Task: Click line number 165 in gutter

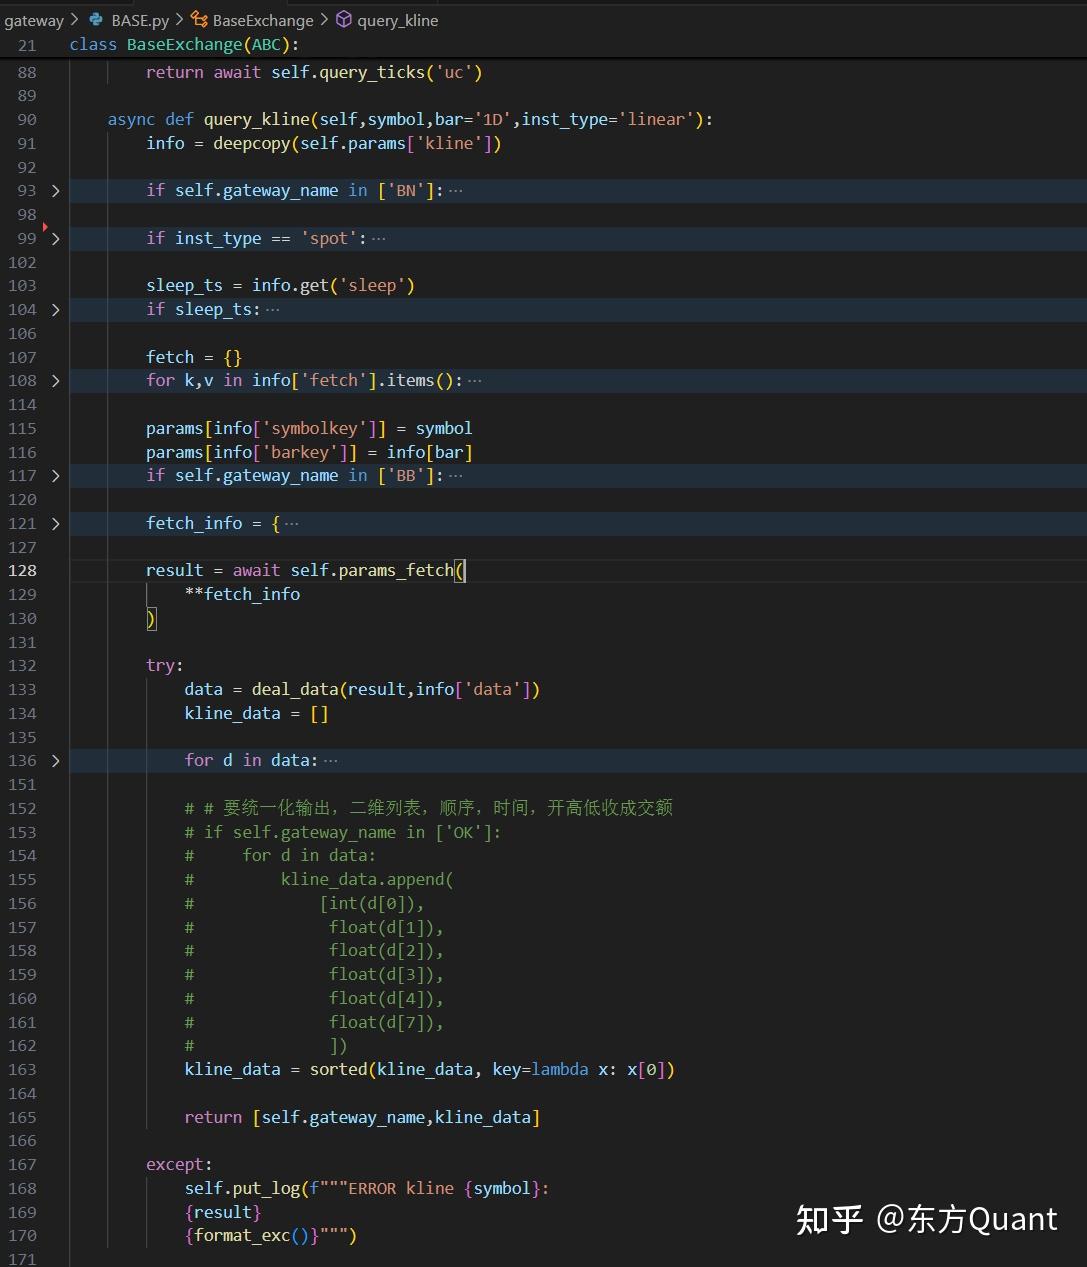Action: pos(22,1118)
